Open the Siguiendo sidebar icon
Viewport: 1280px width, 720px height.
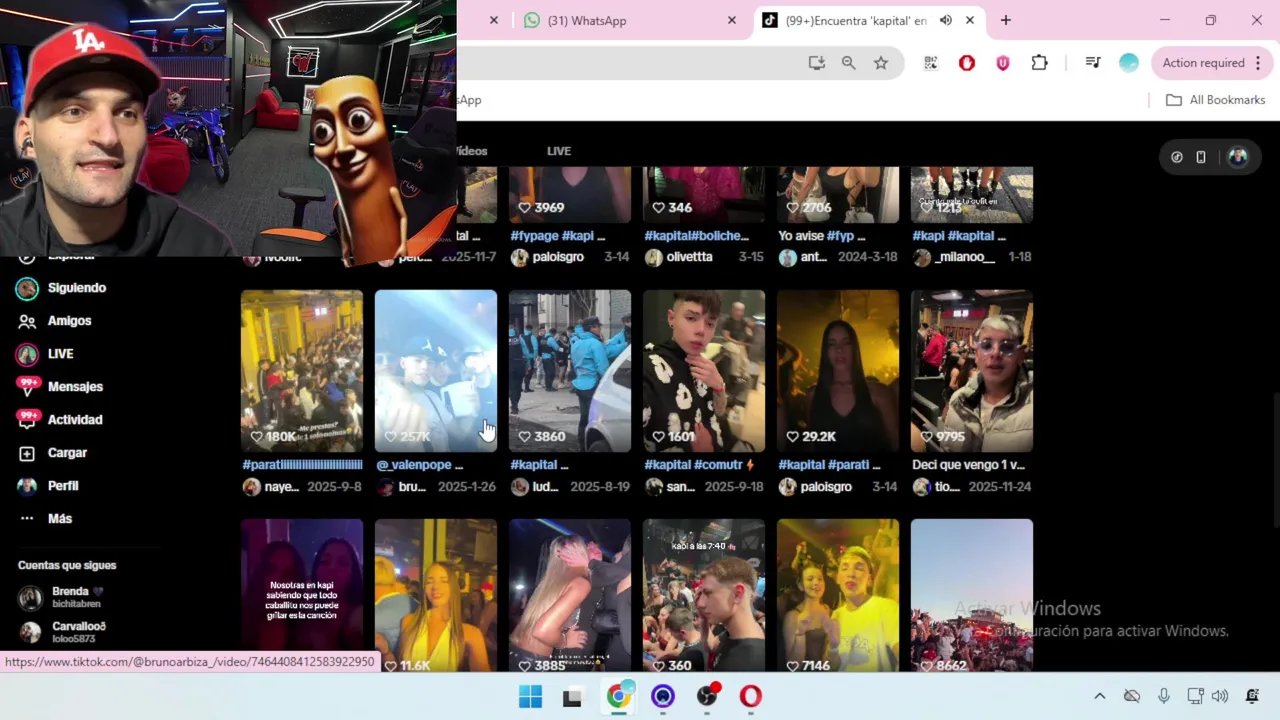[x=27, y=288]
